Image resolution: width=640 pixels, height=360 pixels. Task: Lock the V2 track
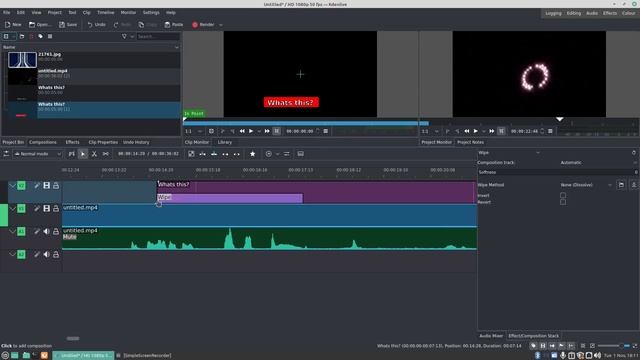(56, 186)
